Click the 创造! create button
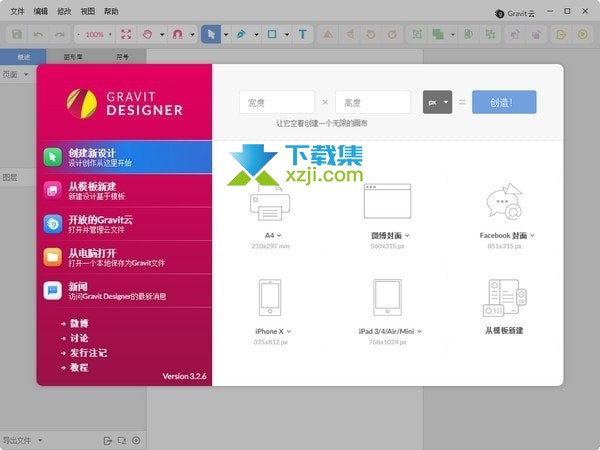 (x=504, y=102)
